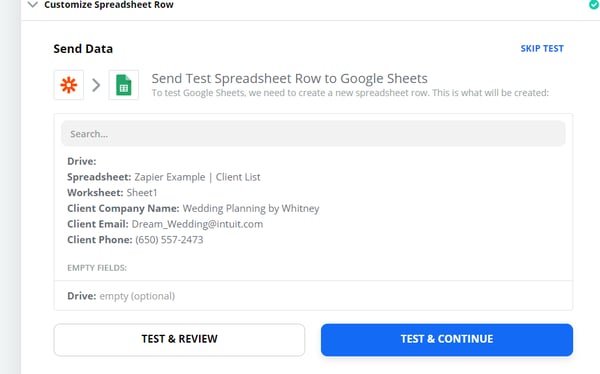Click the Client Company Name entry
This screenshot has width=600, height=374.
pyautogui.click(x=193, y=208)
